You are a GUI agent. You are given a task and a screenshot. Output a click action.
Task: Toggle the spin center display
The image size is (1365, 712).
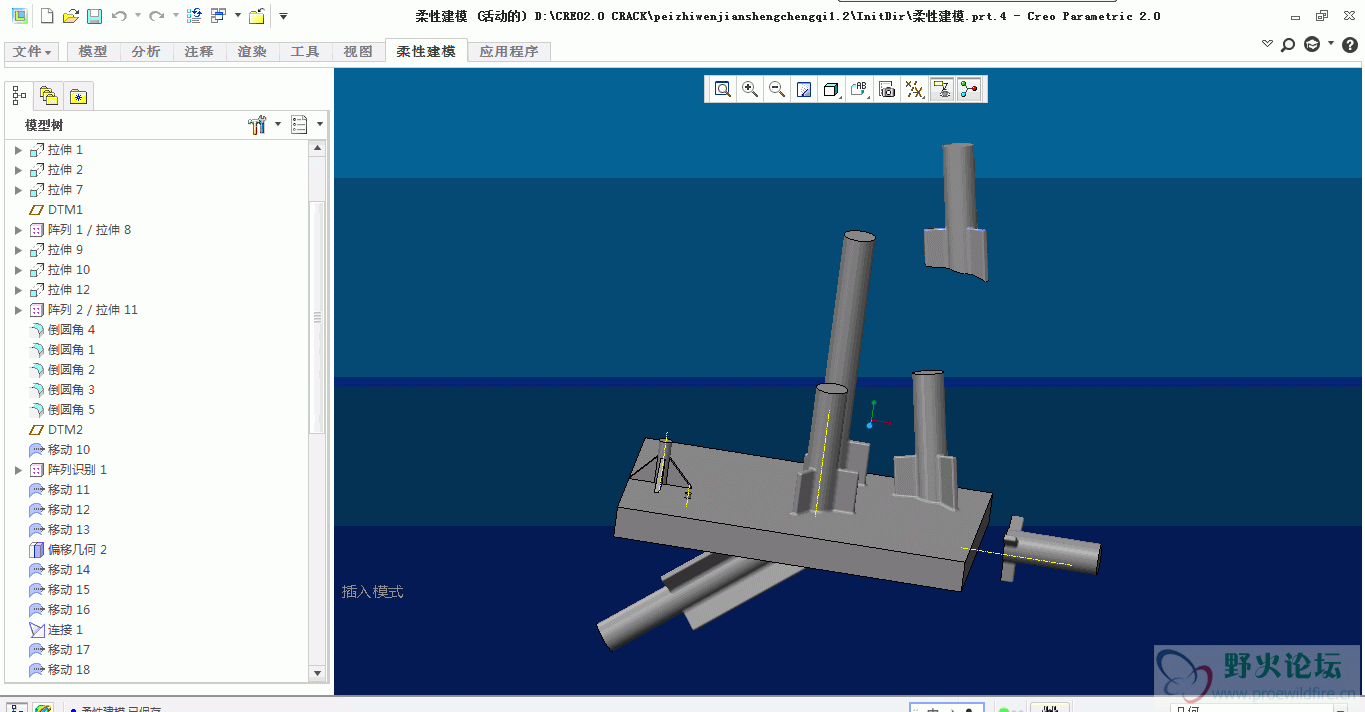[968, 89]
